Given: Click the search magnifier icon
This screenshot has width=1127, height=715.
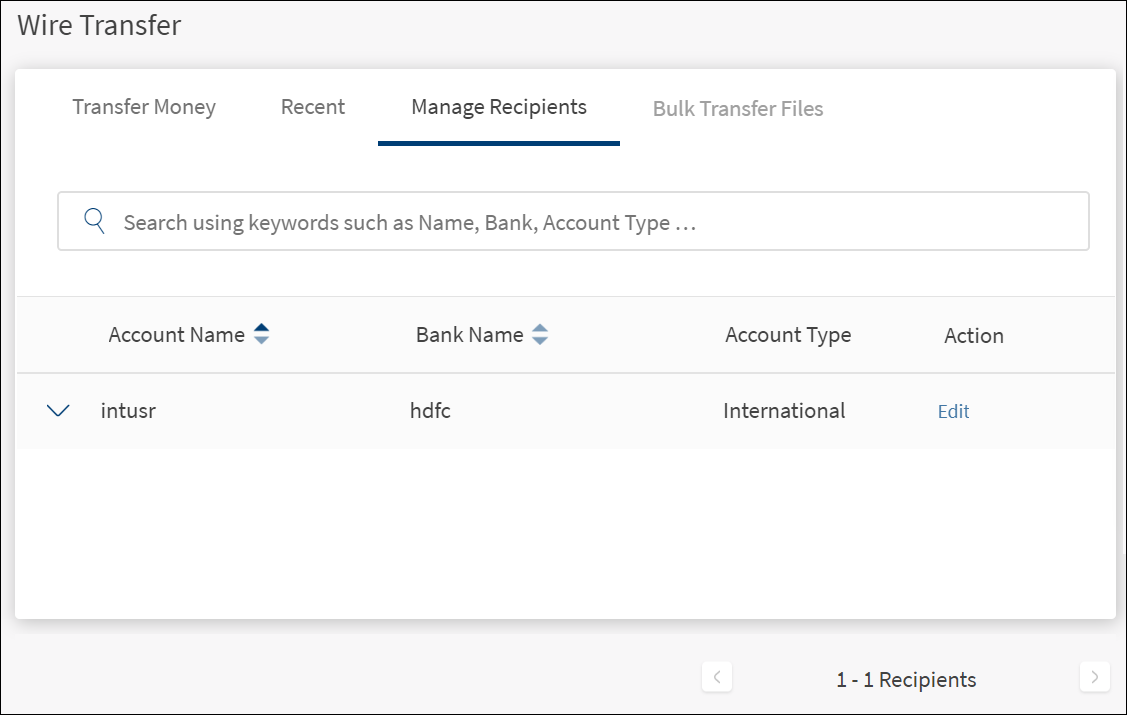Looking at the screenshot, I should pyautogui.click(x=95, y=221).
